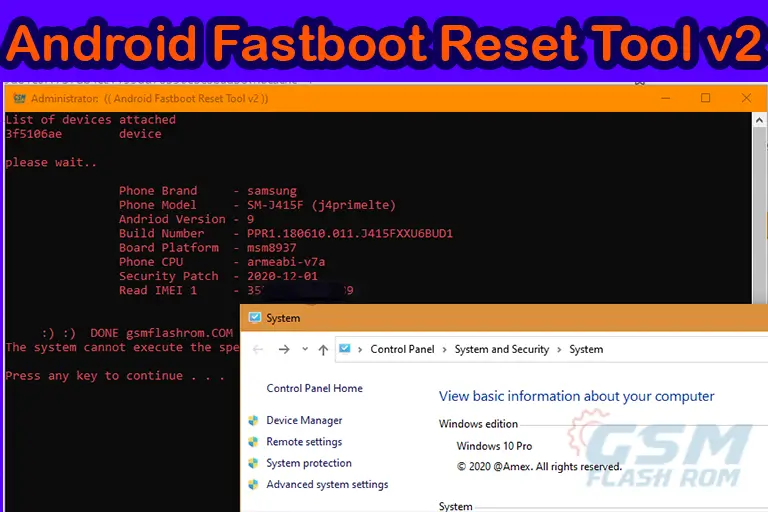This screenshot has width=768, height=512.
Task: Click the console scrollbar up arrow
Action: click(759, 120)
